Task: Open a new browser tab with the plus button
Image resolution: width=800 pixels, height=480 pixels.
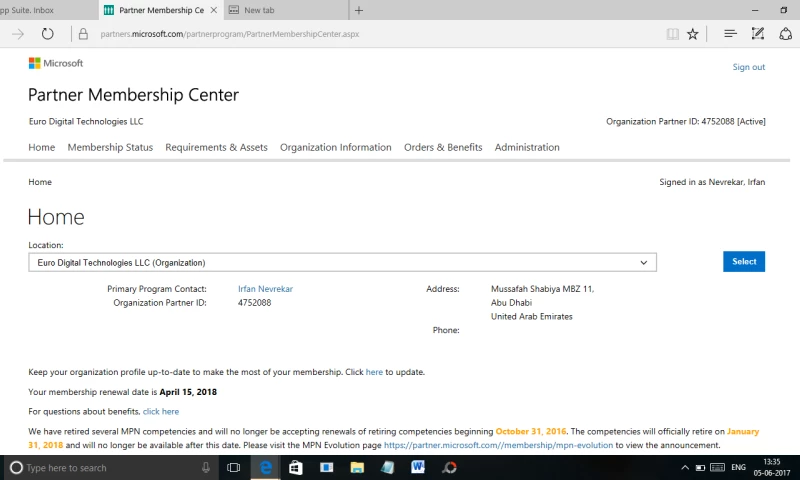Action: (x=359, y=10)
